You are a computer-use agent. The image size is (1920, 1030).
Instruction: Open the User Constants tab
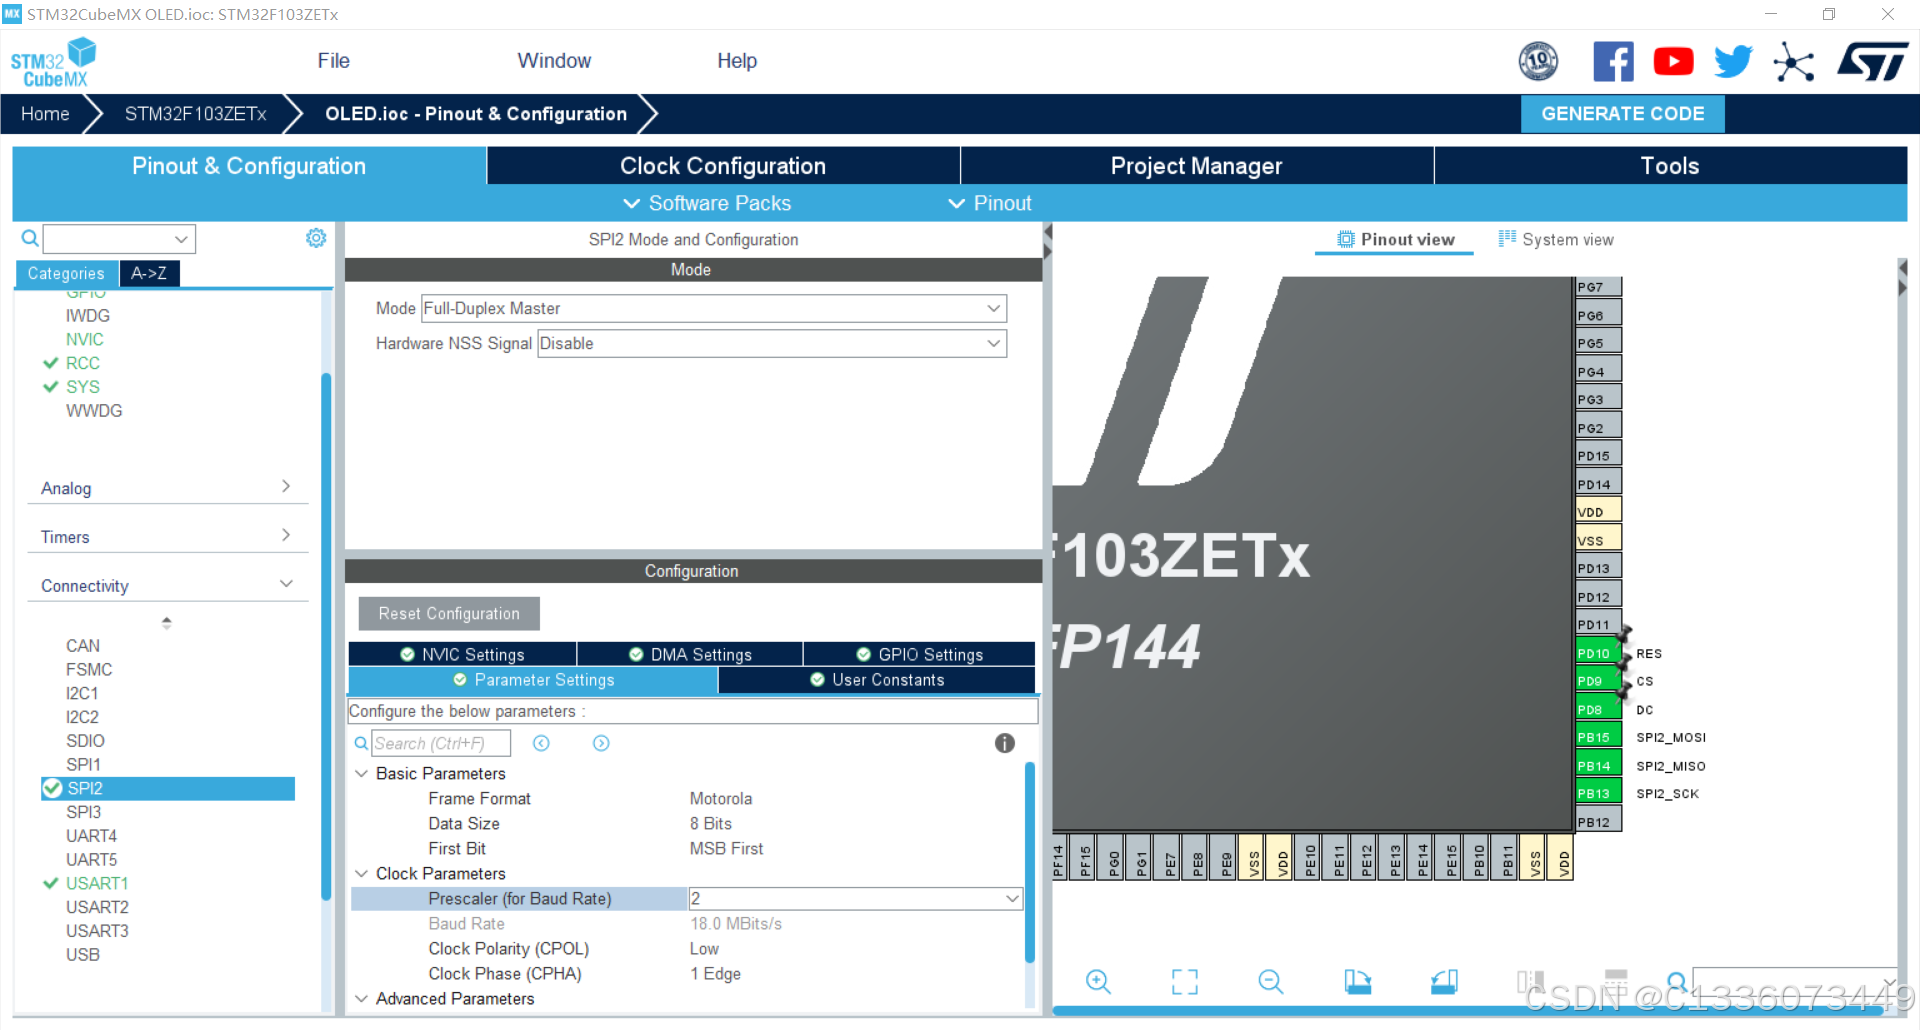point(877,680)
